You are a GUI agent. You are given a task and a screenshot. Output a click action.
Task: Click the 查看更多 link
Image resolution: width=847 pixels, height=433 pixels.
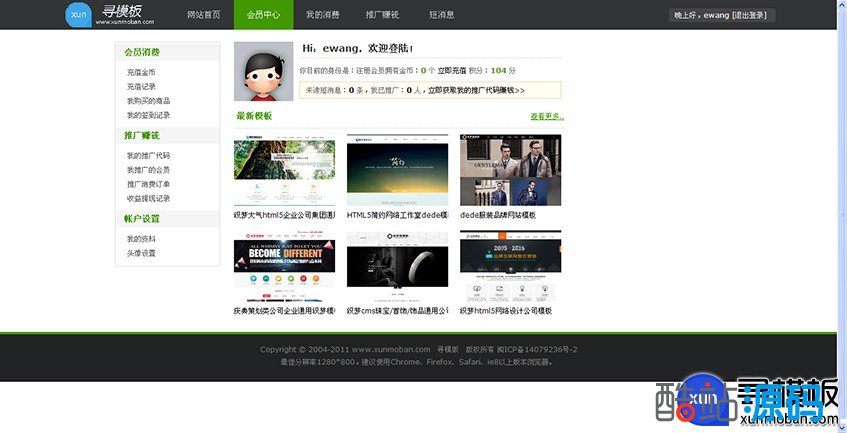(547, 117)
